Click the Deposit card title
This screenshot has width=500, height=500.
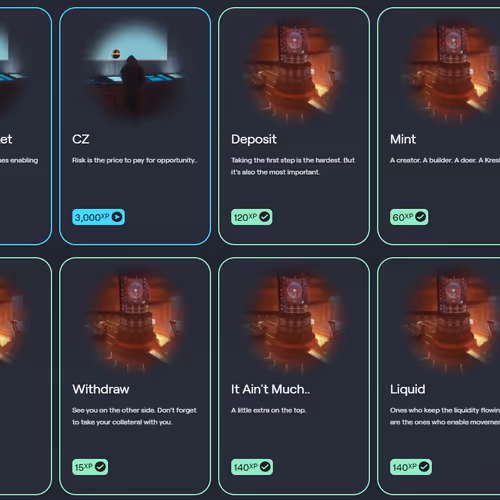(254, 140)
